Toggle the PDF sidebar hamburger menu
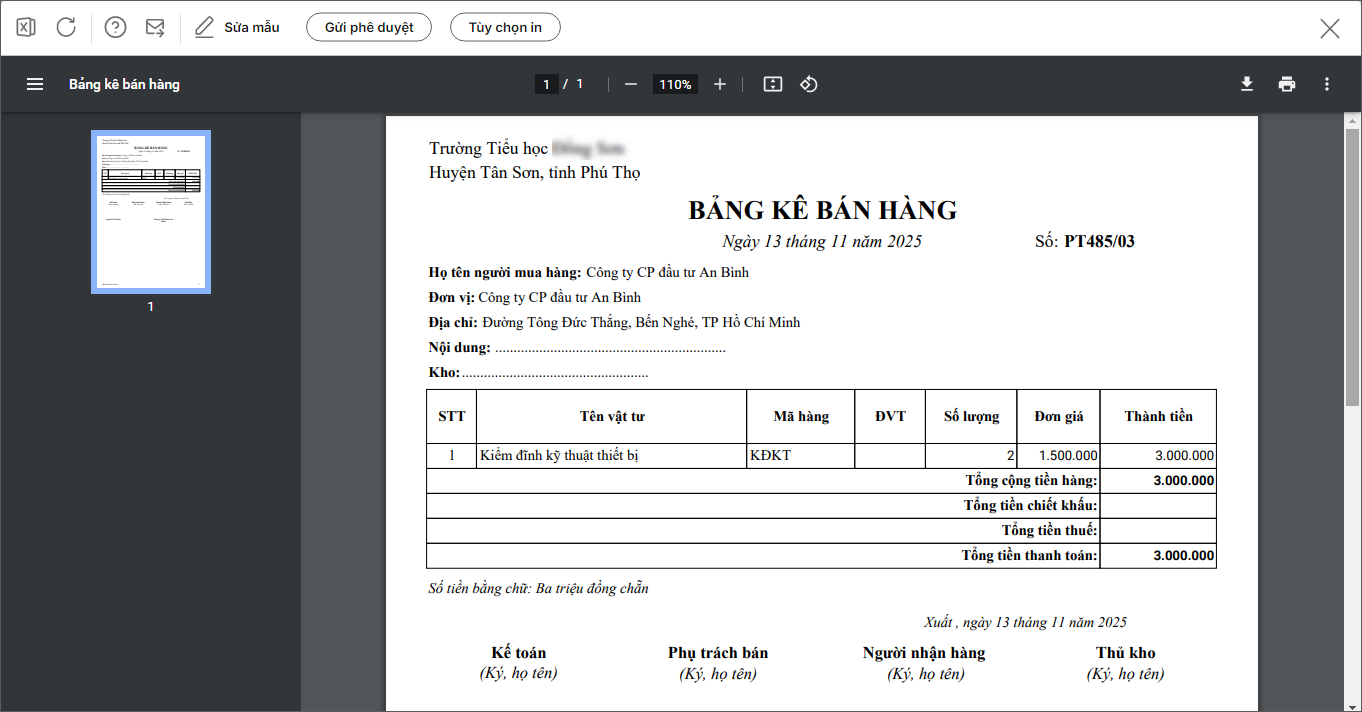The width and height of the screenshot is (1362, 712). [x=35, y=84]
